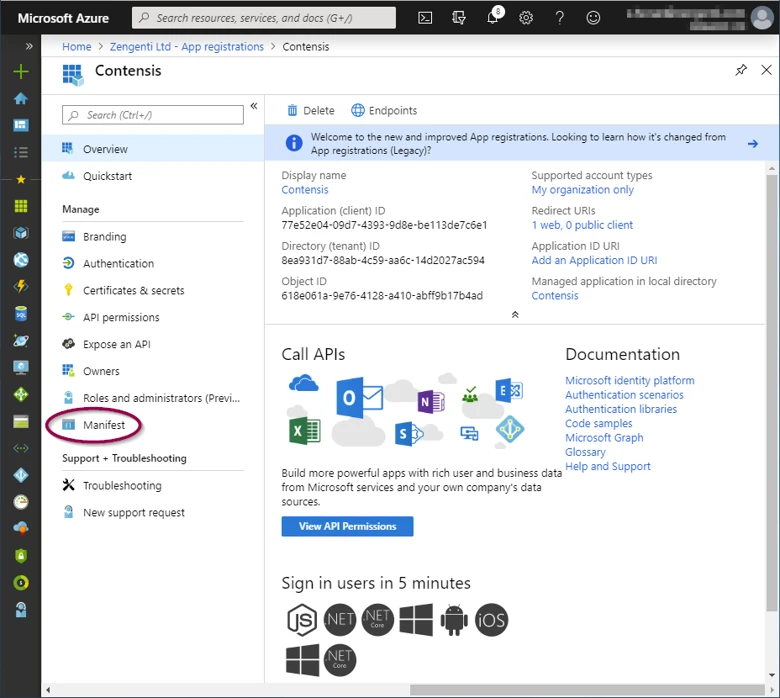Click 1 web, 0 public client link
The width and height of the screenshot is (780, 698).
[582, 225]
